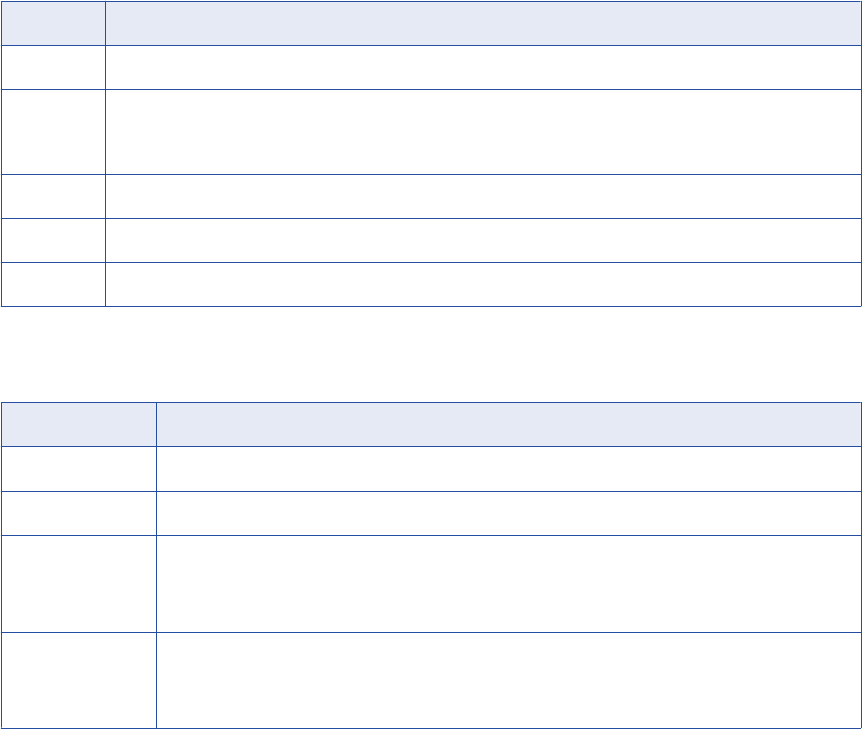The height and width of the screenshot is (729, 862).
Task: Select the upper table's shaded header wide cell
Action: tap(483, 24)
